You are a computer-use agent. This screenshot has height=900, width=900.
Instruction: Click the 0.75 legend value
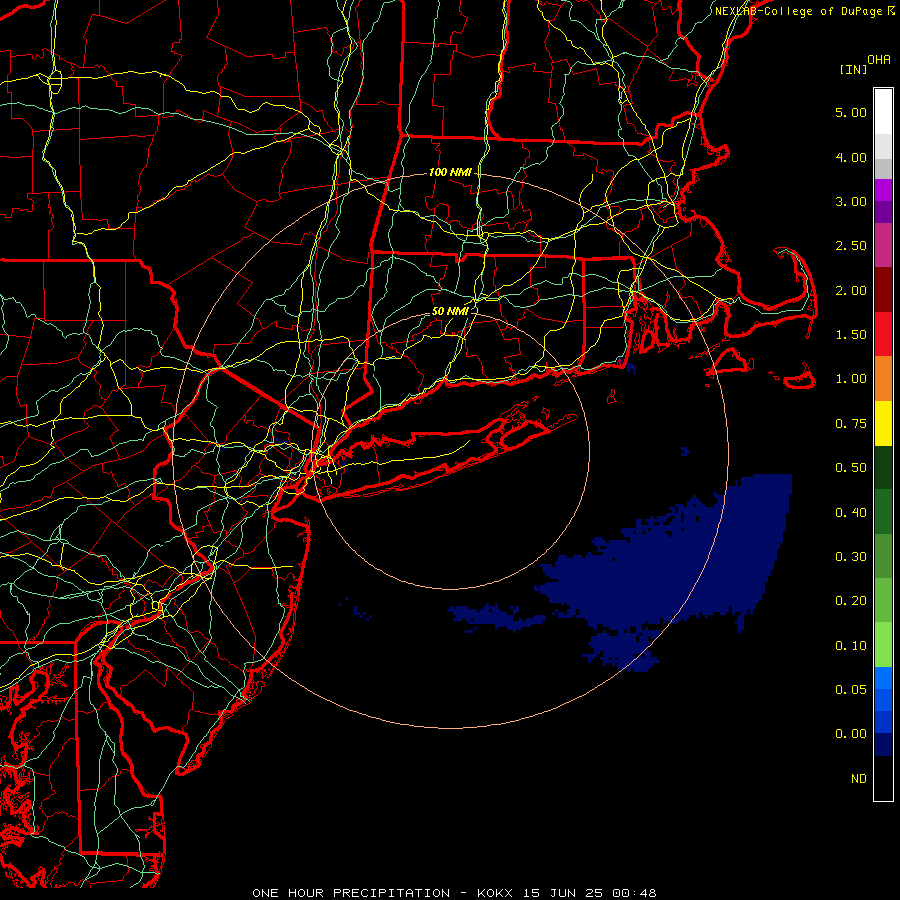pyautogui.click(x=851, y=424)
